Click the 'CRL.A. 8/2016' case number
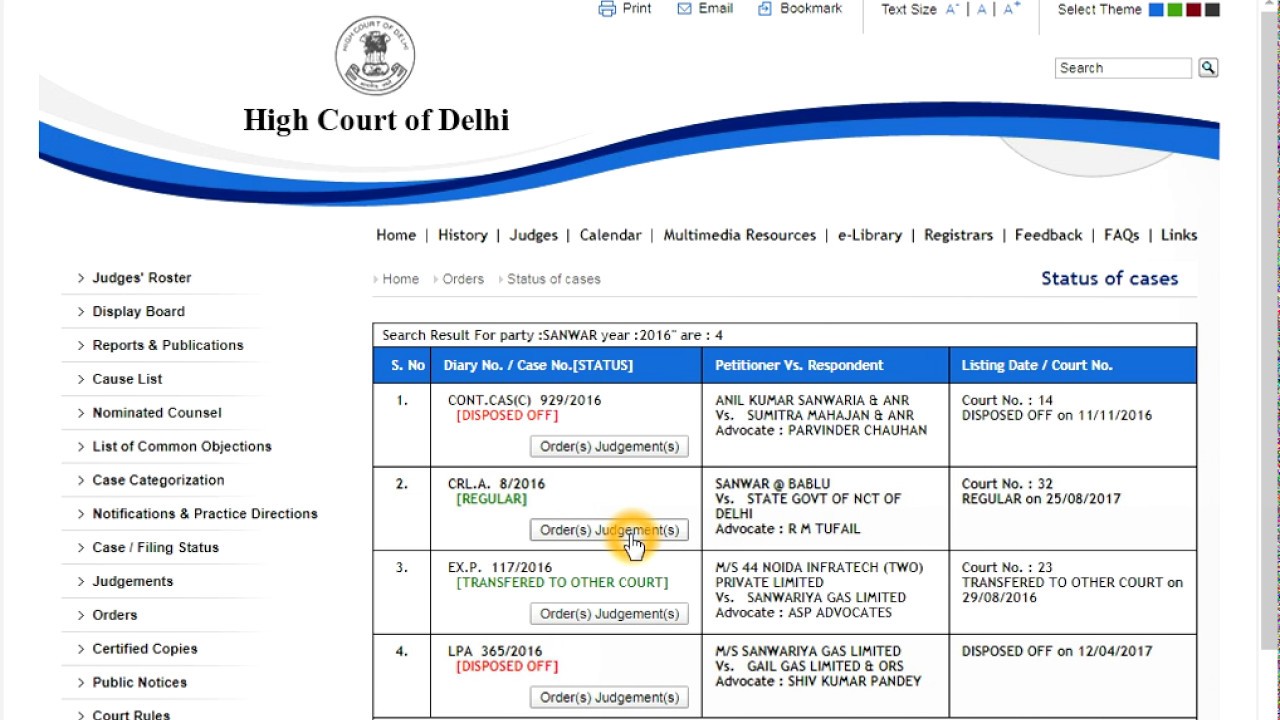This screenshot has width=1280, height=720. coord(496,484)
